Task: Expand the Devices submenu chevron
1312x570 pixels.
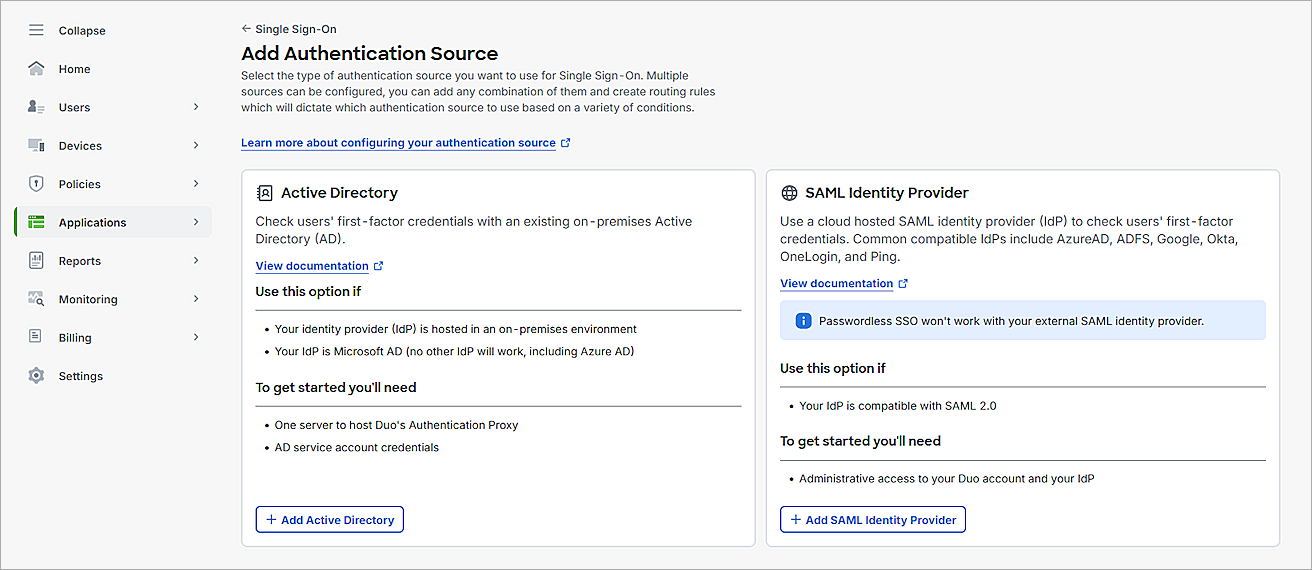Action: 196,146
